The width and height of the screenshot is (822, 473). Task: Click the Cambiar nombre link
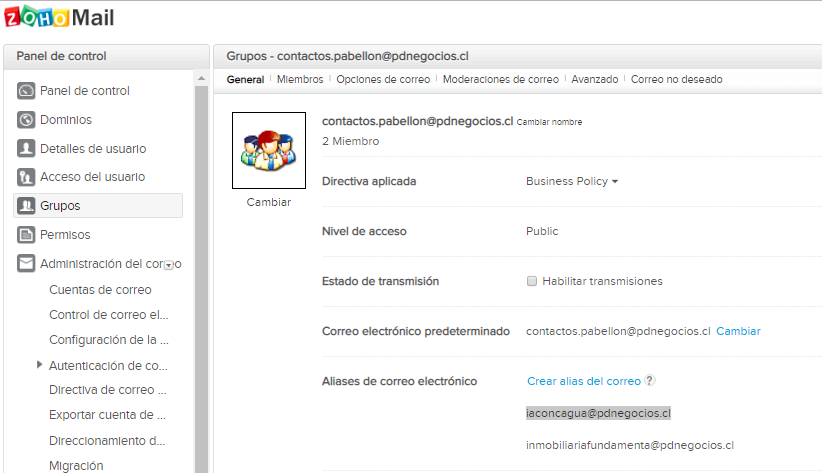[549, 122]
